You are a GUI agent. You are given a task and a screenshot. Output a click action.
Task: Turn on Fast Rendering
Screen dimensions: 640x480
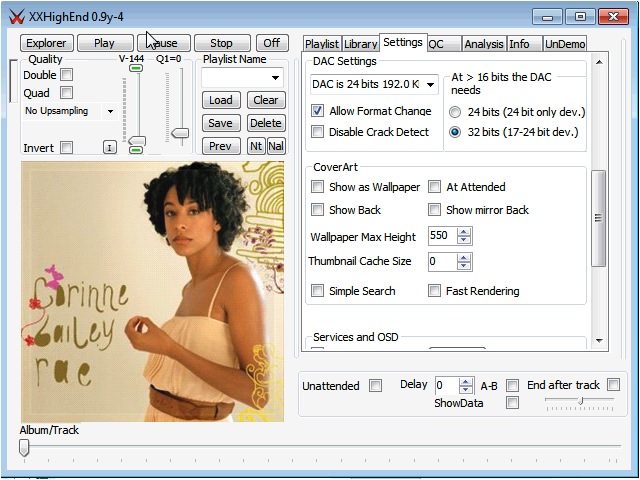click(x=434, y=291)
